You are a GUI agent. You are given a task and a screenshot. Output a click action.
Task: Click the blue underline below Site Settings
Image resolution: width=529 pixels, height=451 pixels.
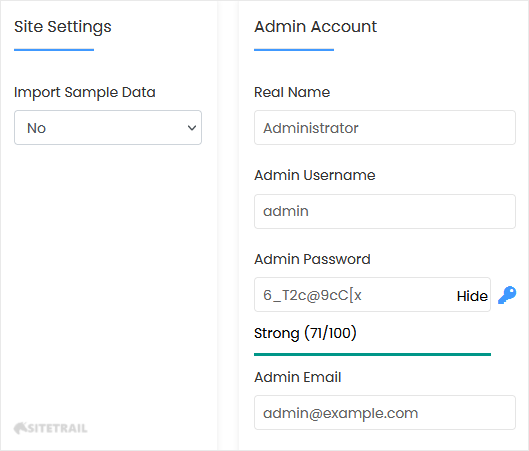coord(54,50)
